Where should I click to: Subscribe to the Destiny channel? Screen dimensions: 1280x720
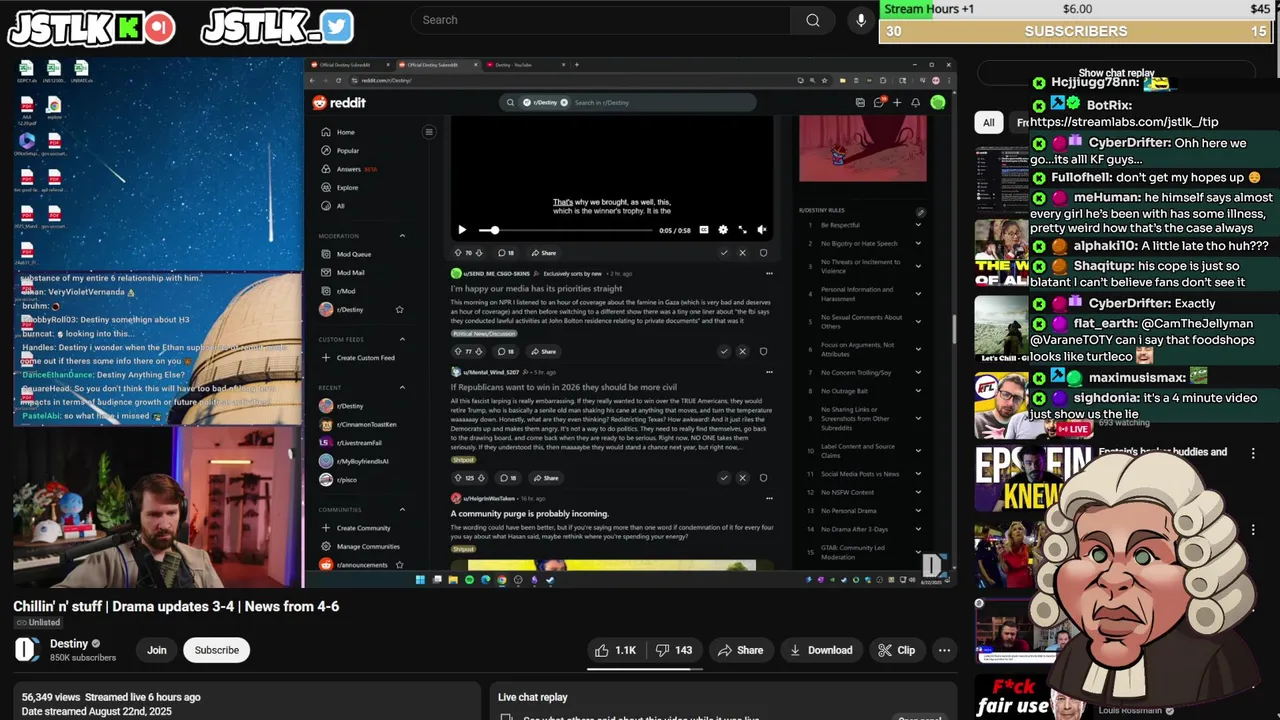[x=217, y=650]
